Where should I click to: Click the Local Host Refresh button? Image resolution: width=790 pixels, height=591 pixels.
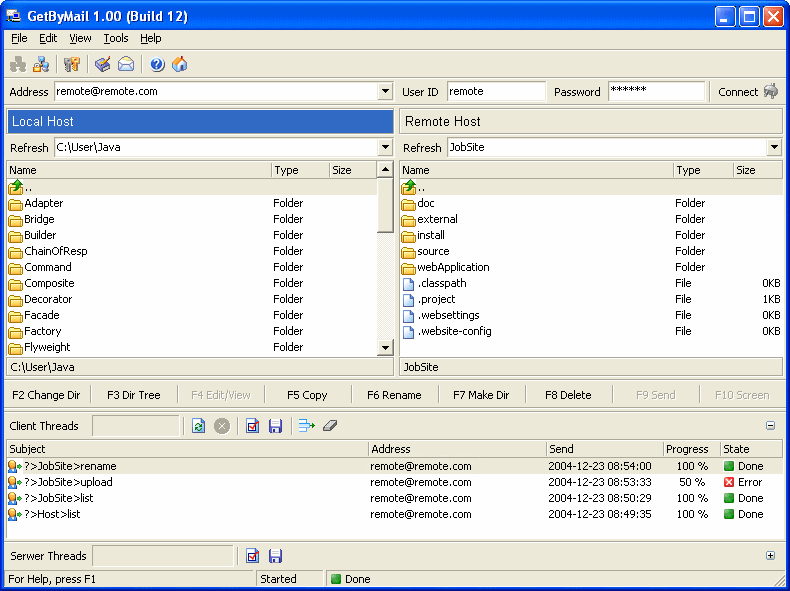29,148
